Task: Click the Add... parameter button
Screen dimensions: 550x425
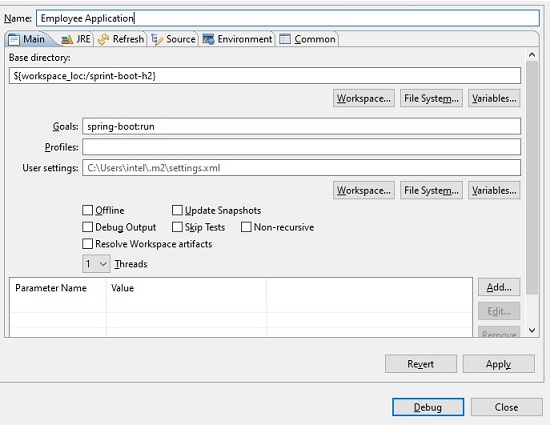Action: pos(499,288)
